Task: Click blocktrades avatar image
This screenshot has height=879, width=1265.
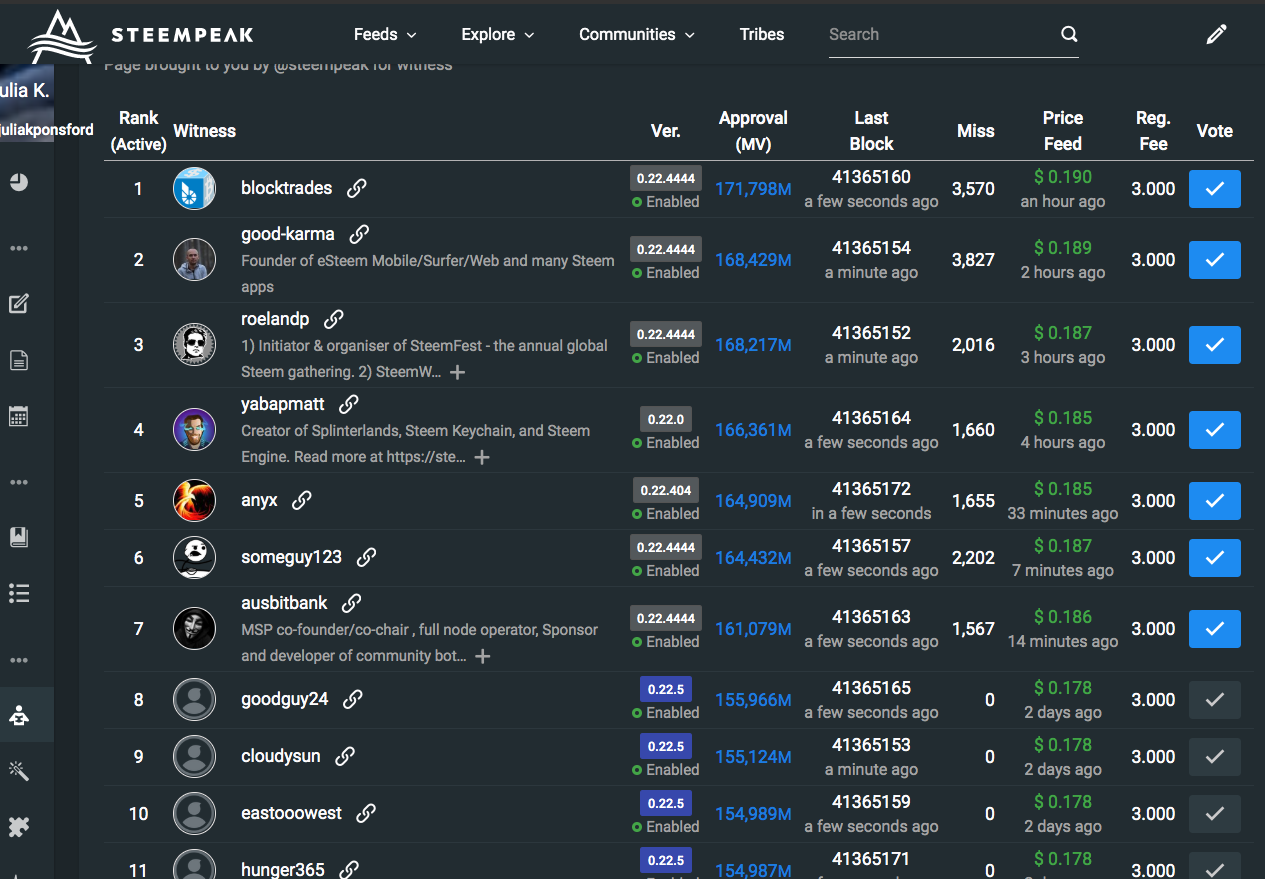Action: [194, 189]
